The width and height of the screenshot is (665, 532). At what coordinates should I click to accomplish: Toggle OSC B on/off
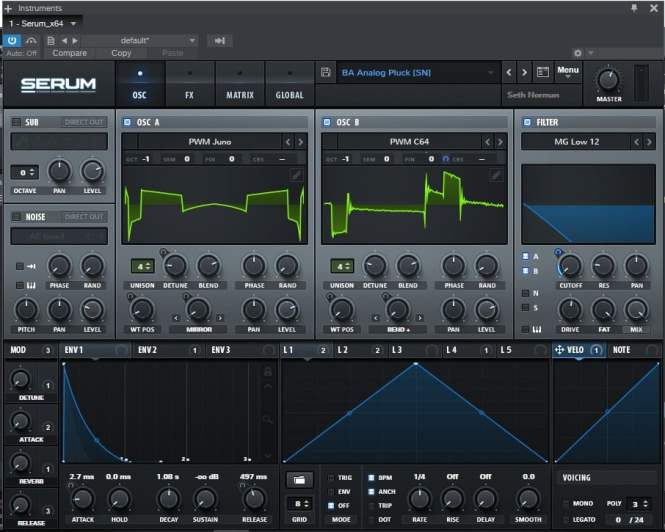point(327,122)
